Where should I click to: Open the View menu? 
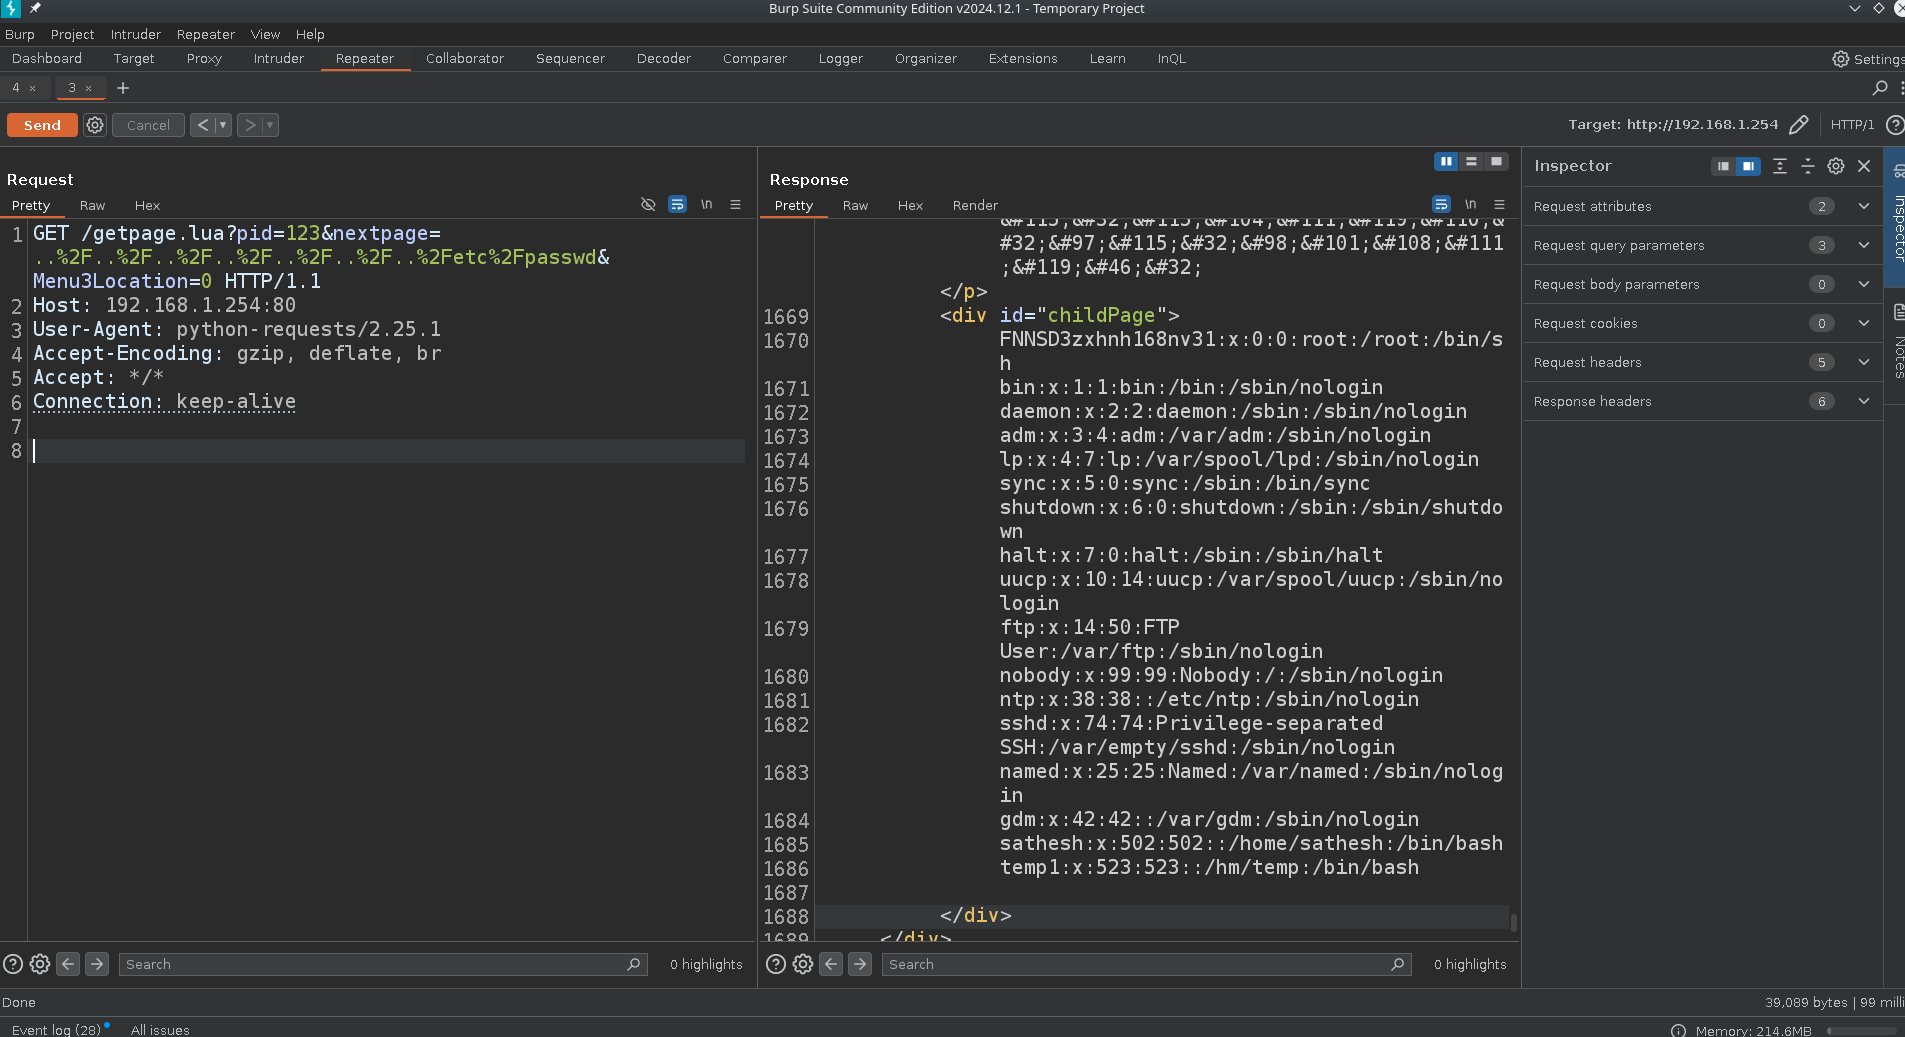tap(265, 34)
